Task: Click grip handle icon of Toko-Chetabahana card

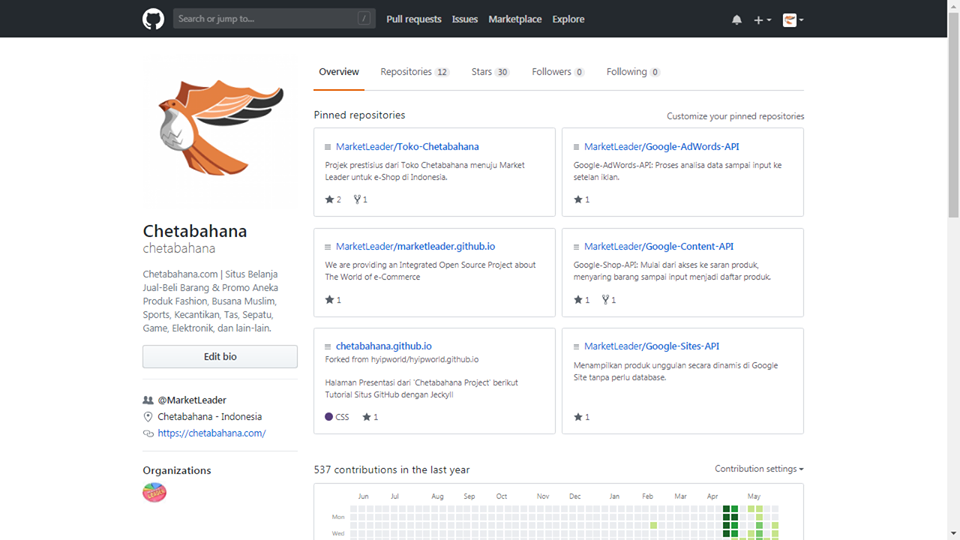Action: pos(328,147)
